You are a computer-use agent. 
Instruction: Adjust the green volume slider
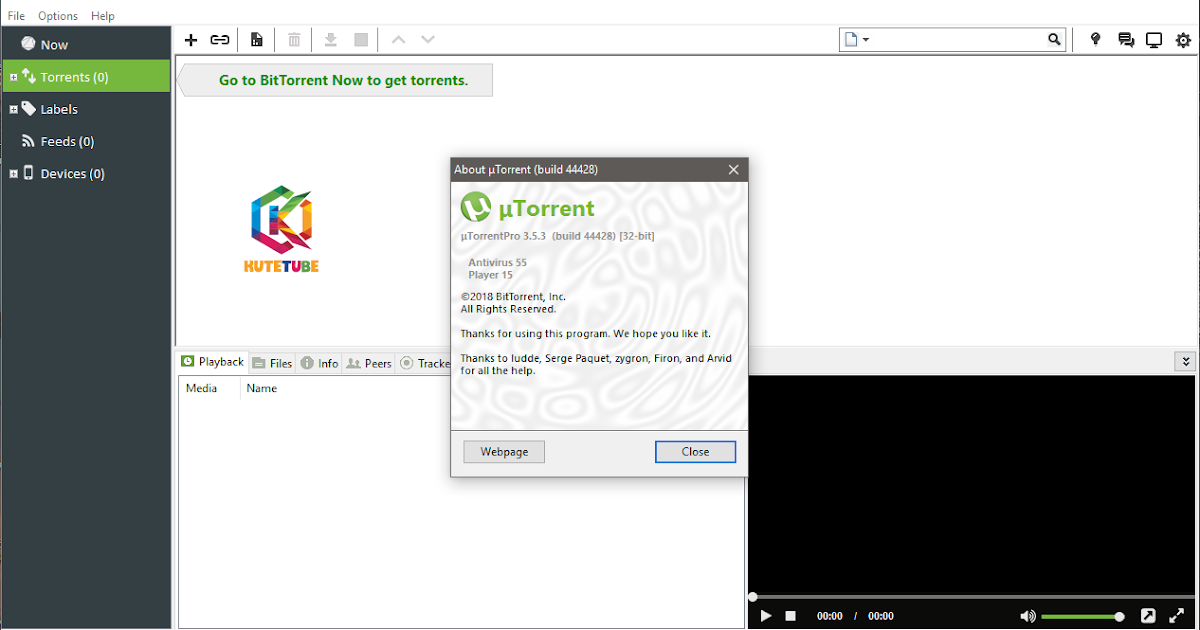click(x=1082, y=616)
